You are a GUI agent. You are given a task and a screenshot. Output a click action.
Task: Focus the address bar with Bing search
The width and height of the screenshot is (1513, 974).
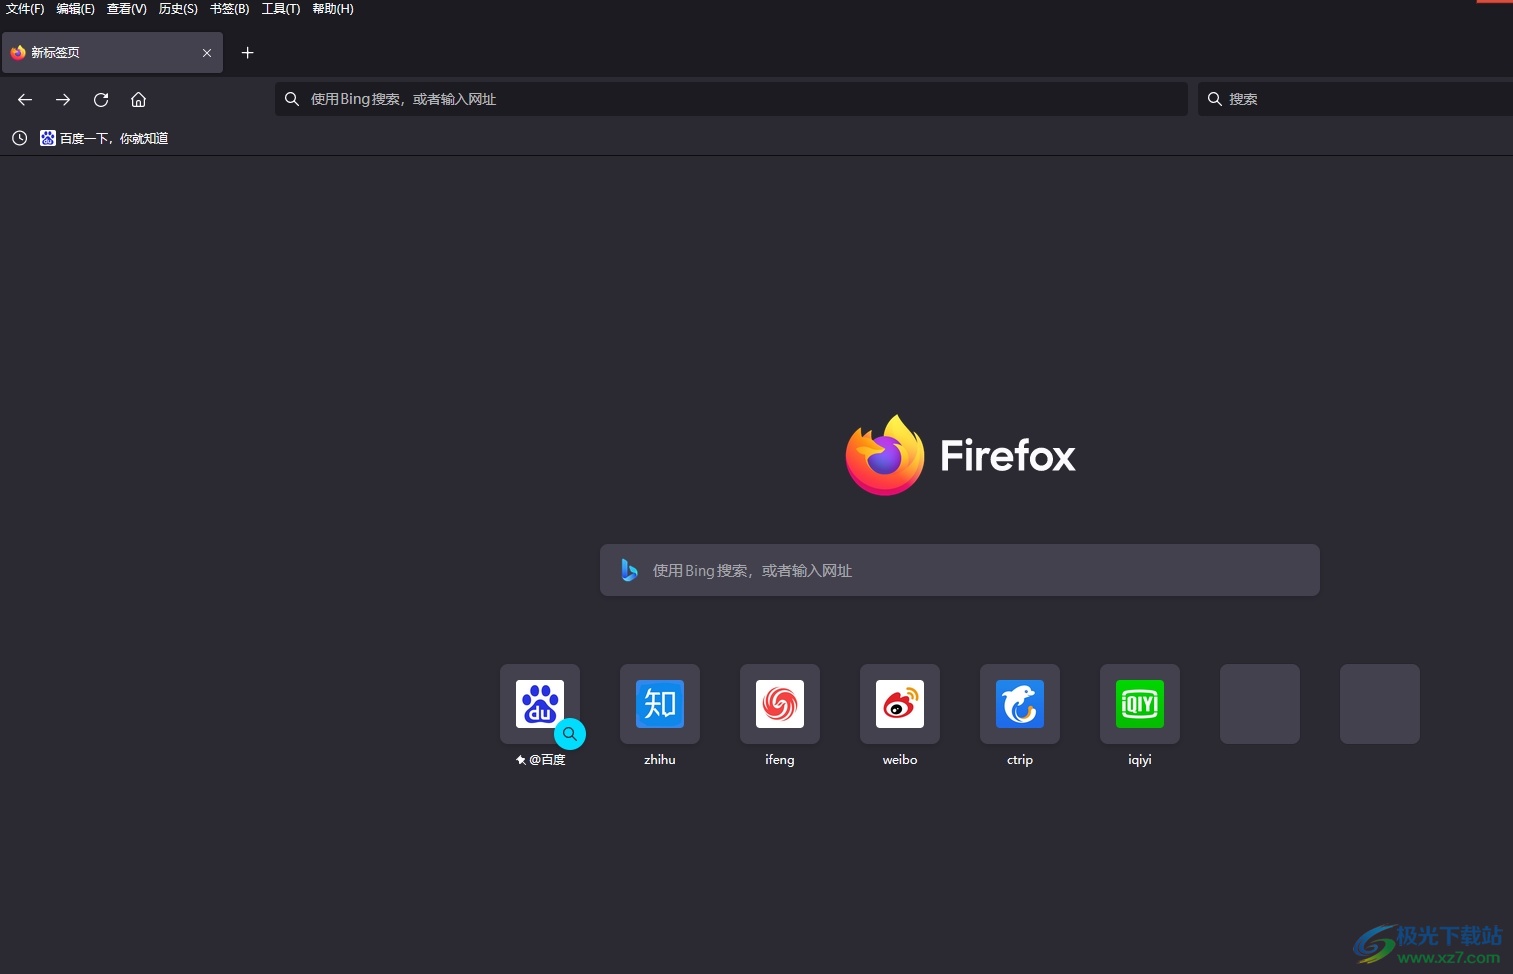coord(731,99)
